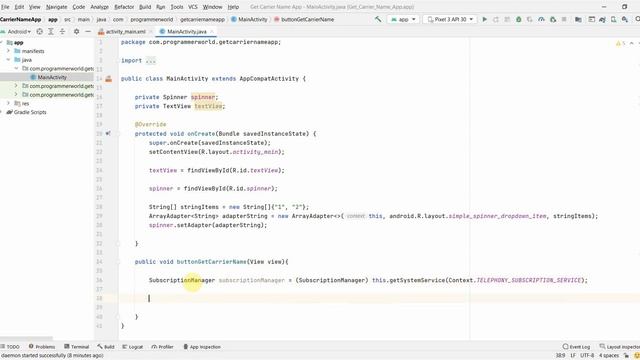Expand the manifests folder
Viewport: 640px width, 360px height.
[8, 51]
